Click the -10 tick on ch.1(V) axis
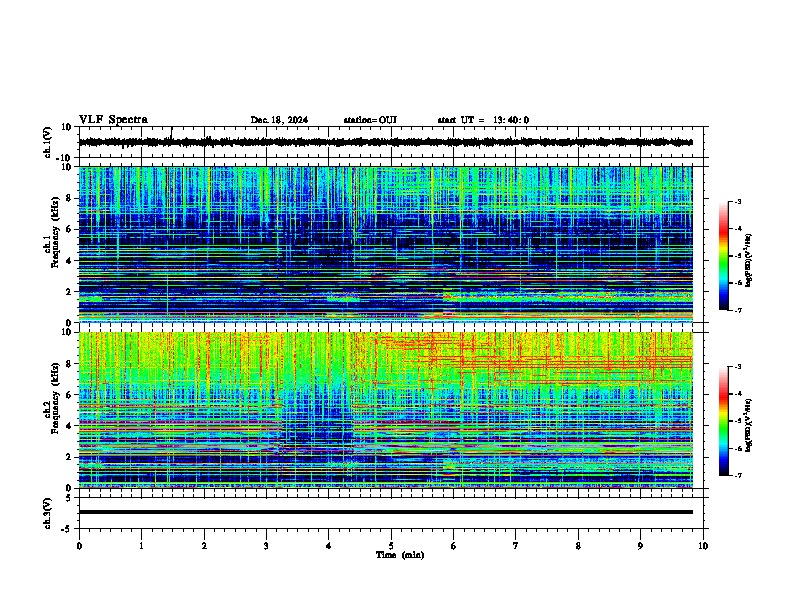792x612 pixels. tap(65, 158)
